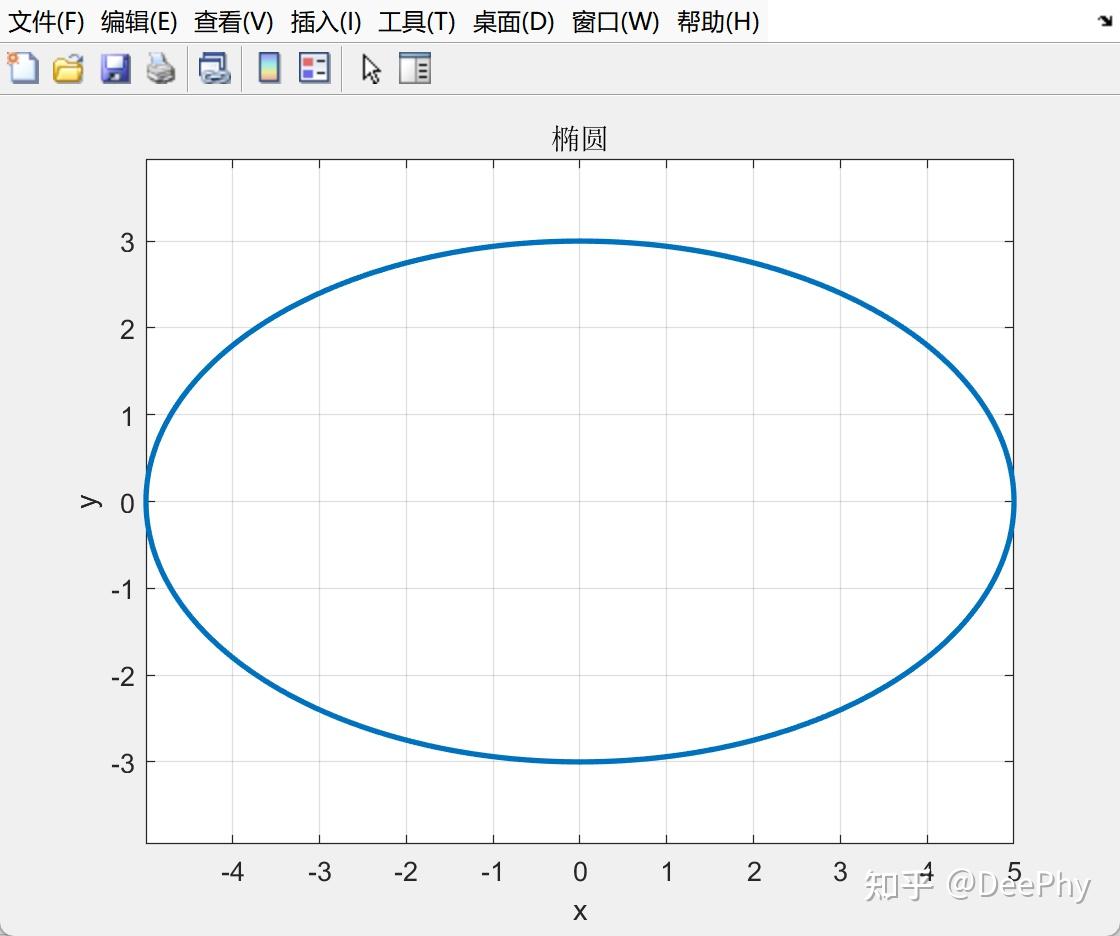
Task: Select the plot title 椭圆
Action: tap(579, 139)
